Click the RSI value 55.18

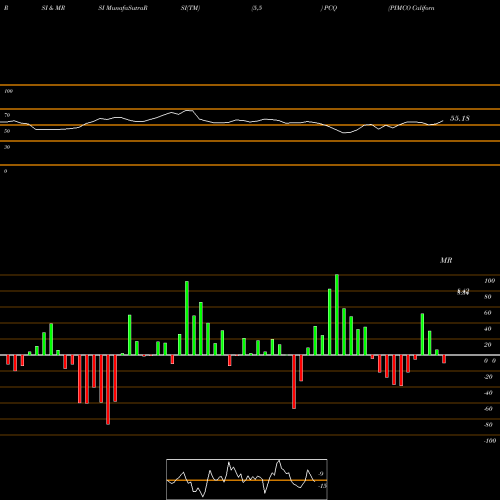pyautogui.click(x=460, y=118)
